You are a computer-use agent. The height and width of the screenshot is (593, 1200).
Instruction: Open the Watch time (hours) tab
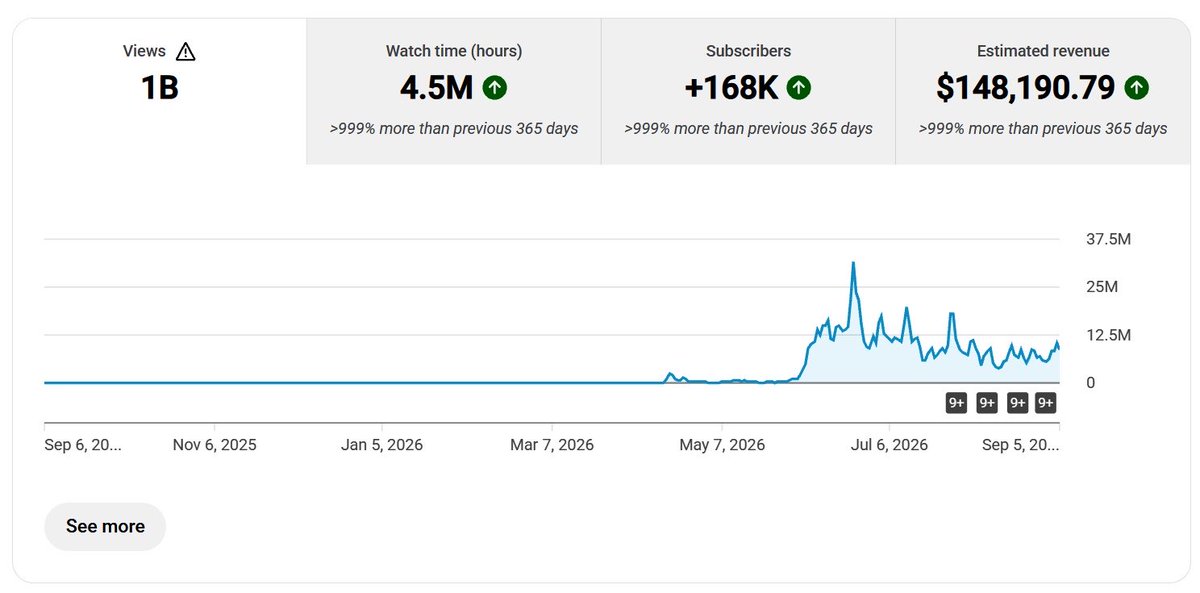(454, 91)
